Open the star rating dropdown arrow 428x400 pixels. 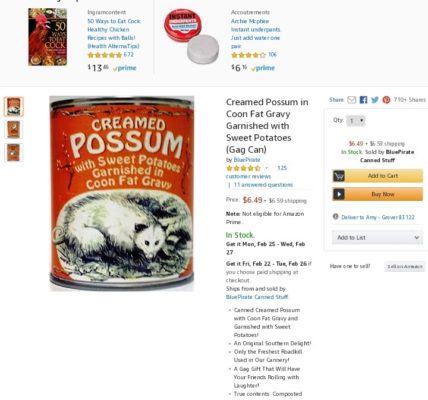[266, 168]
